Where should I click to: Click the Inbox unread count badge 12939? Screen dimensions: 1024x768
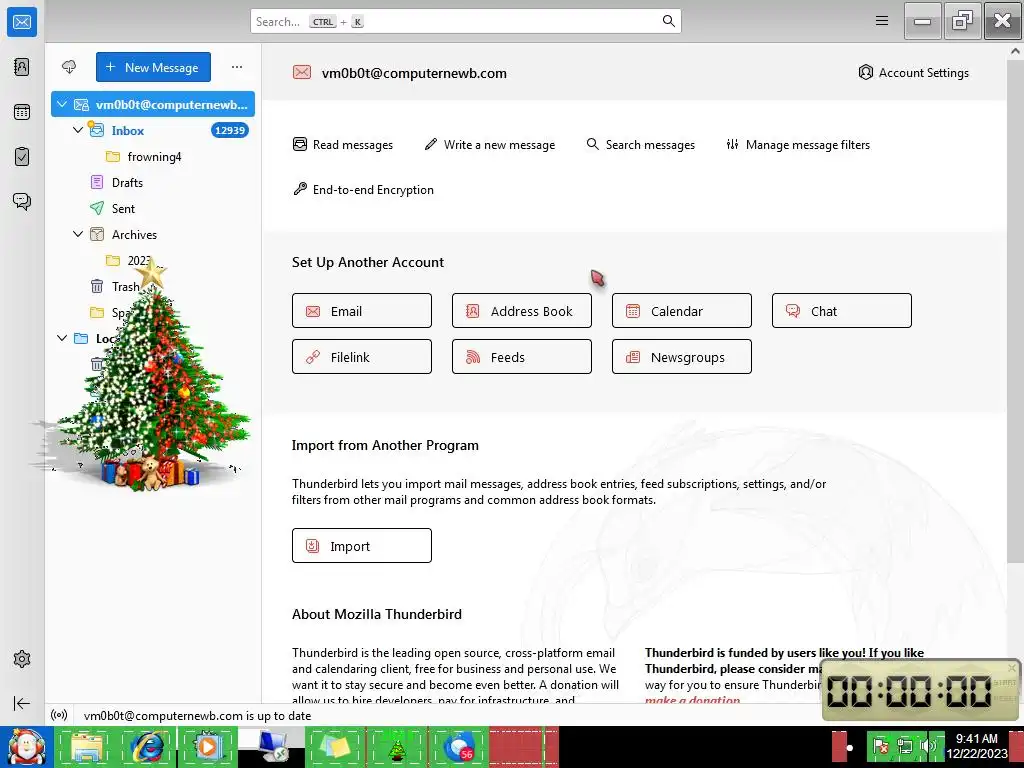(x=229, y=130)
